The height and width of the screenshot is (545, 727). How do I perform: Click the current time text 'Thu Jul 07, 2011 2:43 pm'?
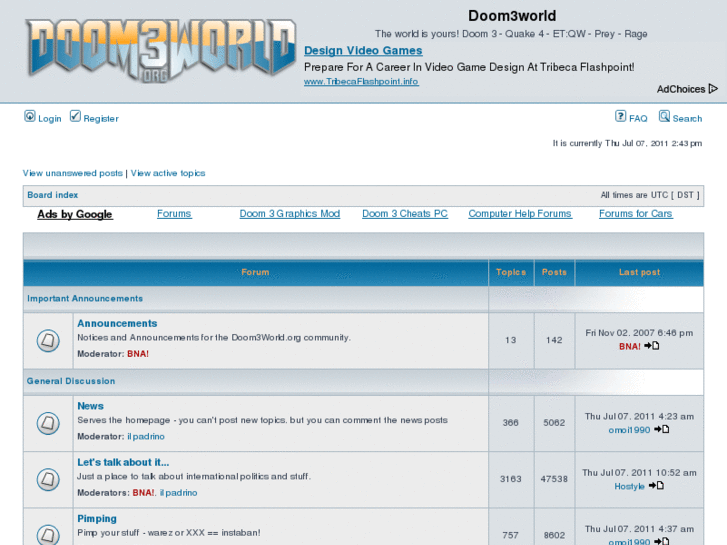(x=653, y=143)
